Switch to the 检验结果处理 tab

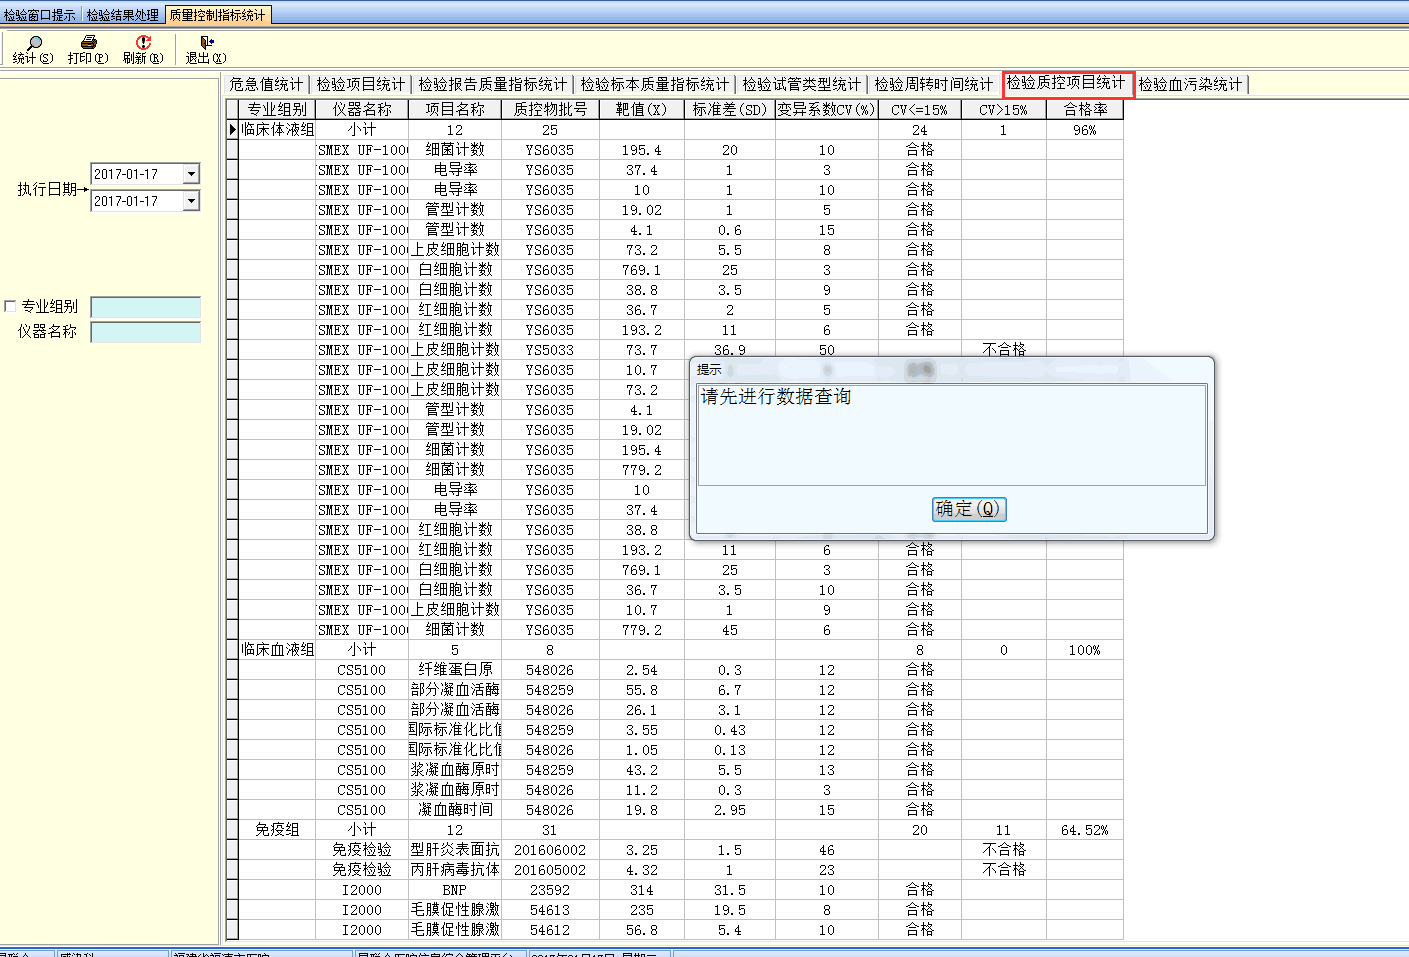point(123,15)
